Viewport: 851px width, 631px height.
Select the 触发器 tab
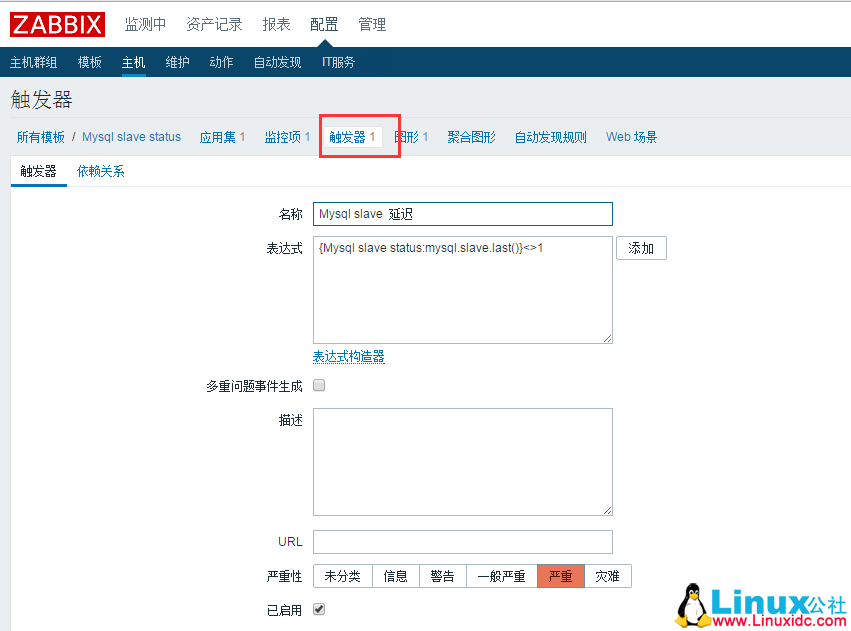(x=38, y=171)
